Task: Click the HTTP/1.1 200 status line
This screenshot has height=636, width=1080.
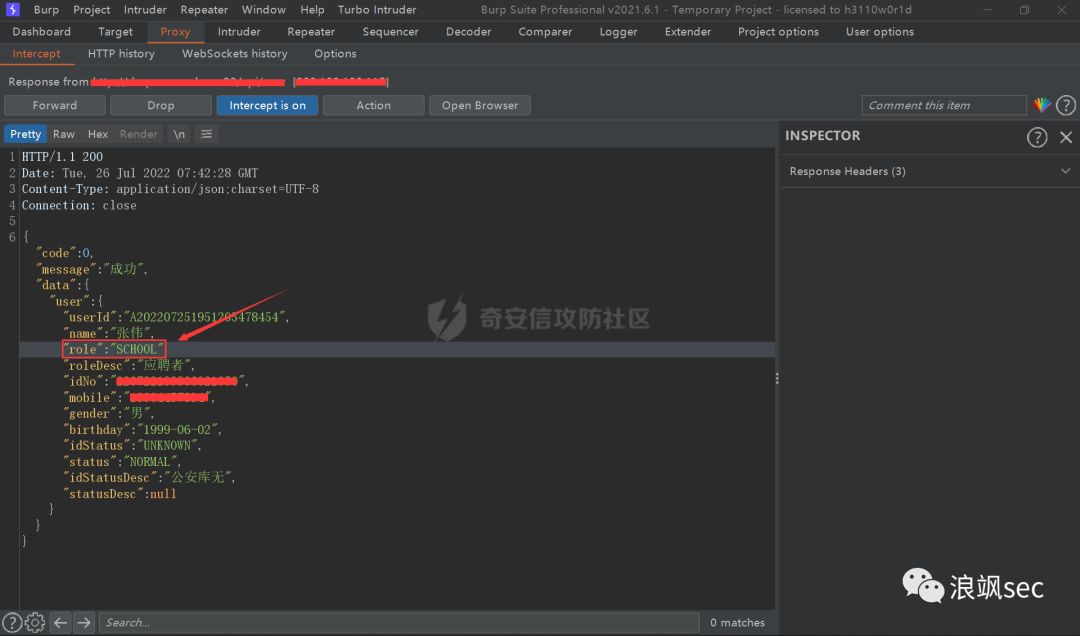Action: (x=62, y=156)
